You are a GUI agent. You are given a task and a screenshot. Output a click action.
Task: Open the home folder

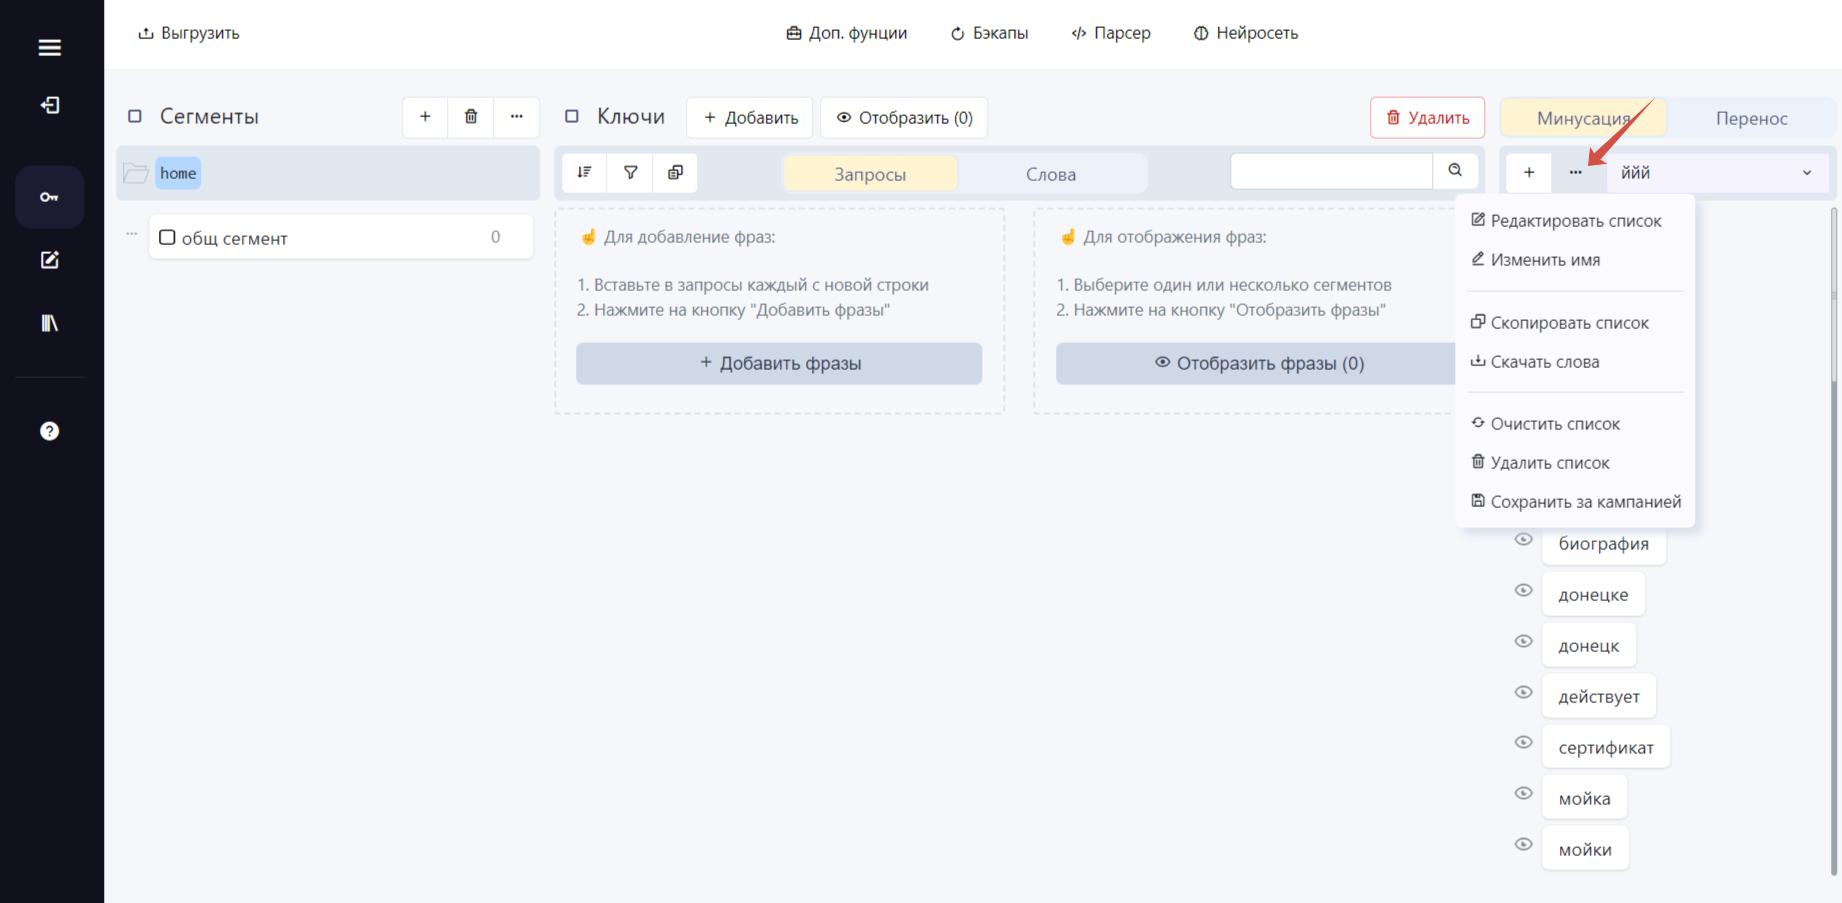pyautogui.click(x=178, y=173)
